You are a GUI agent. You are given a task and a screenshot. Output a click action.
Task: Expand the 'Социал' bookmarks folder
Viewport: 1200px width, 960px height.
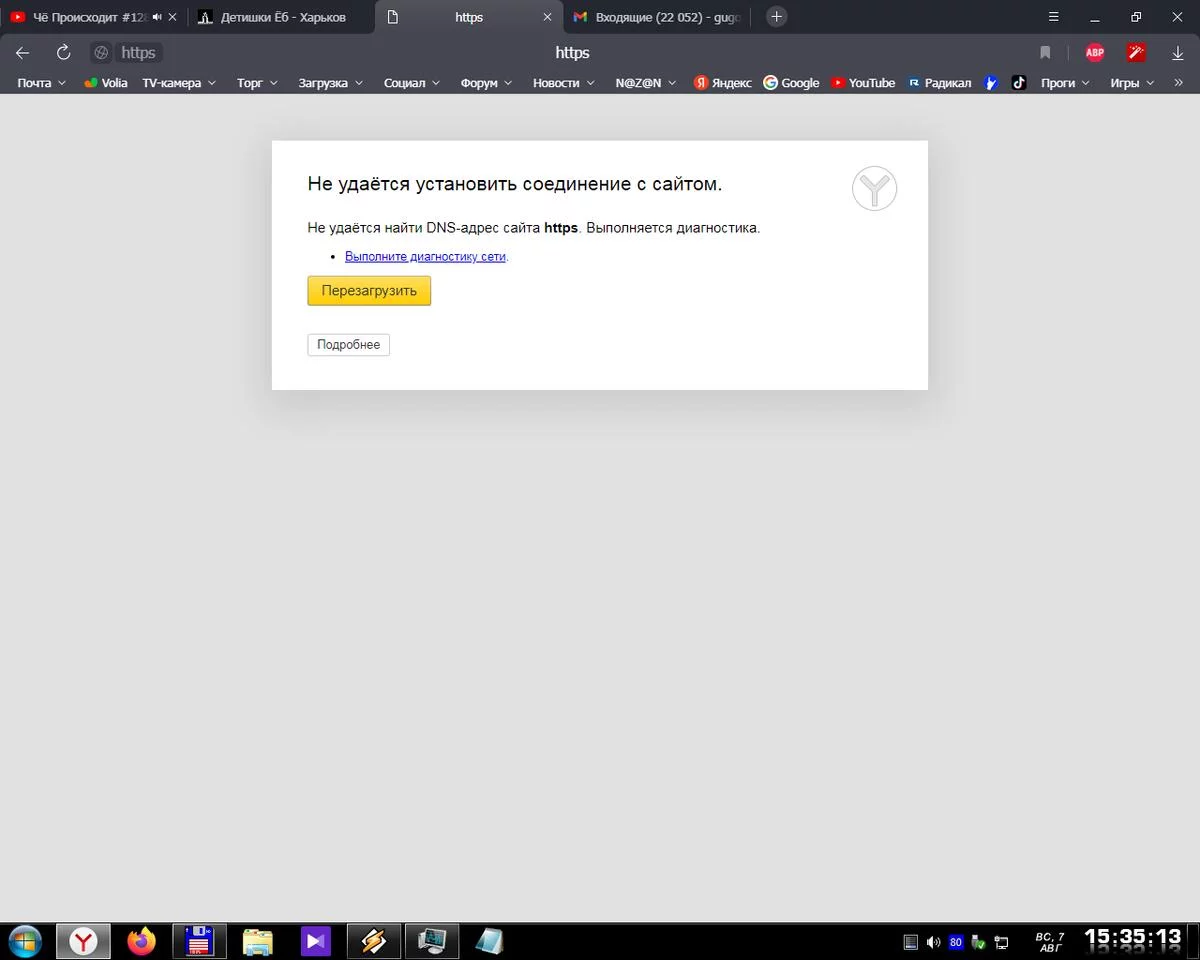pyautogui.click(x=412, y=83)
